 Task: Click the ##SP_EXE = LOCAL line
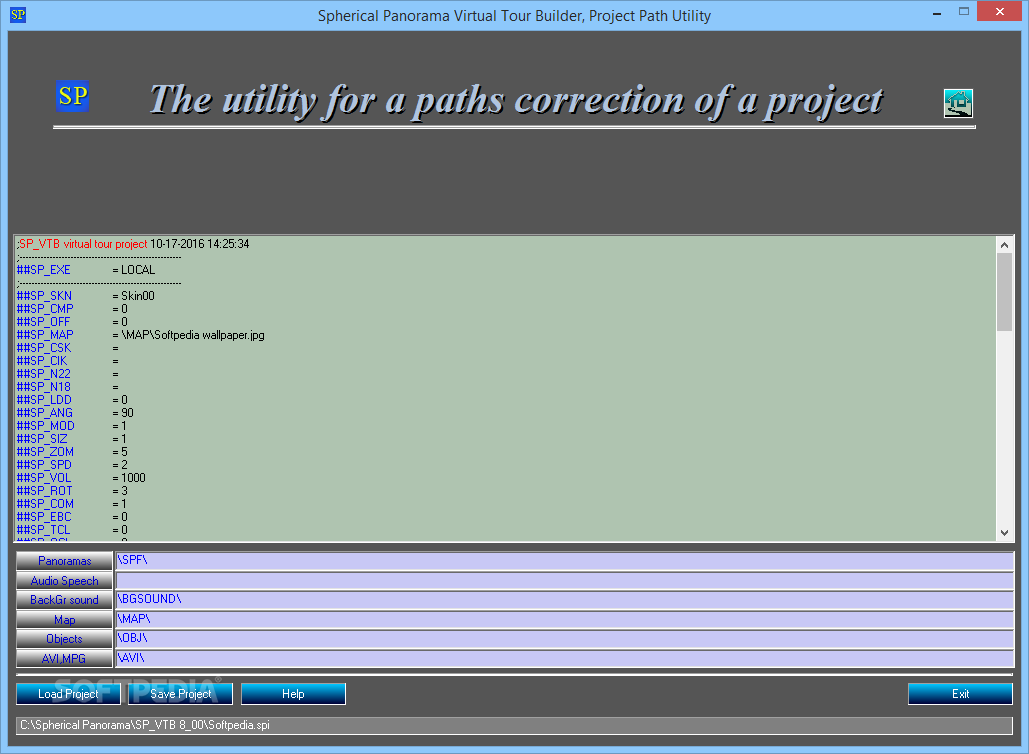[86, 270]
